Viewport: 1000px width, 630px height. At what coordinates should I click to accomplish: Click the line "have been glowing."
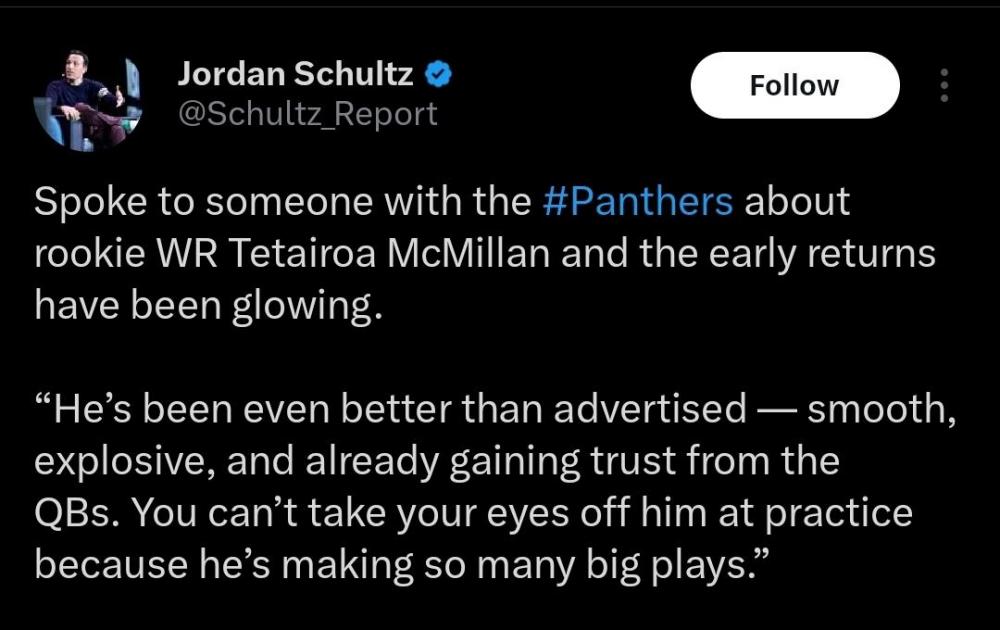(208, 305)
